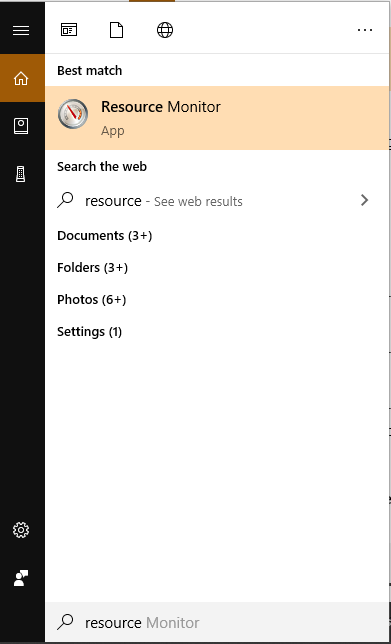
Task: Filter results by Web globe icon
Action: [x=165, y=30]
